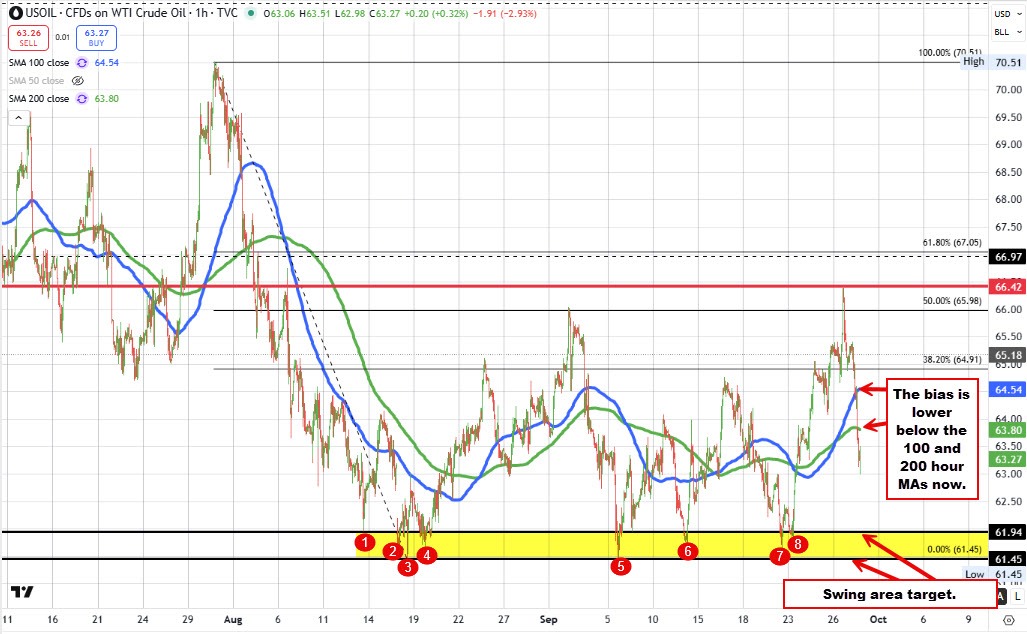Screen dimensions: 1027x634
Task: Click the Oct label on the time axis
Action: click(x=878, y=619)
